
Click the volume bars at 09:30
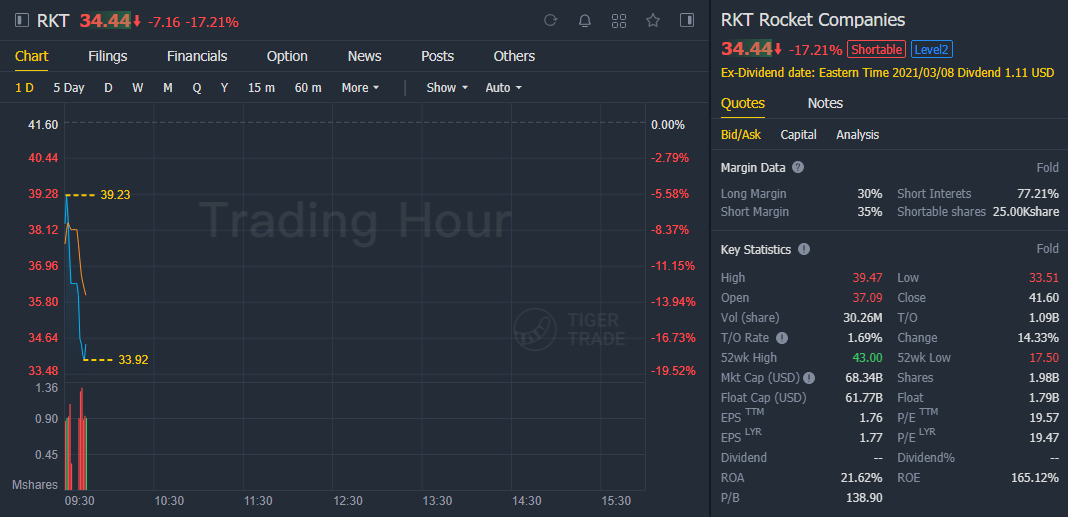click(76, 439)
